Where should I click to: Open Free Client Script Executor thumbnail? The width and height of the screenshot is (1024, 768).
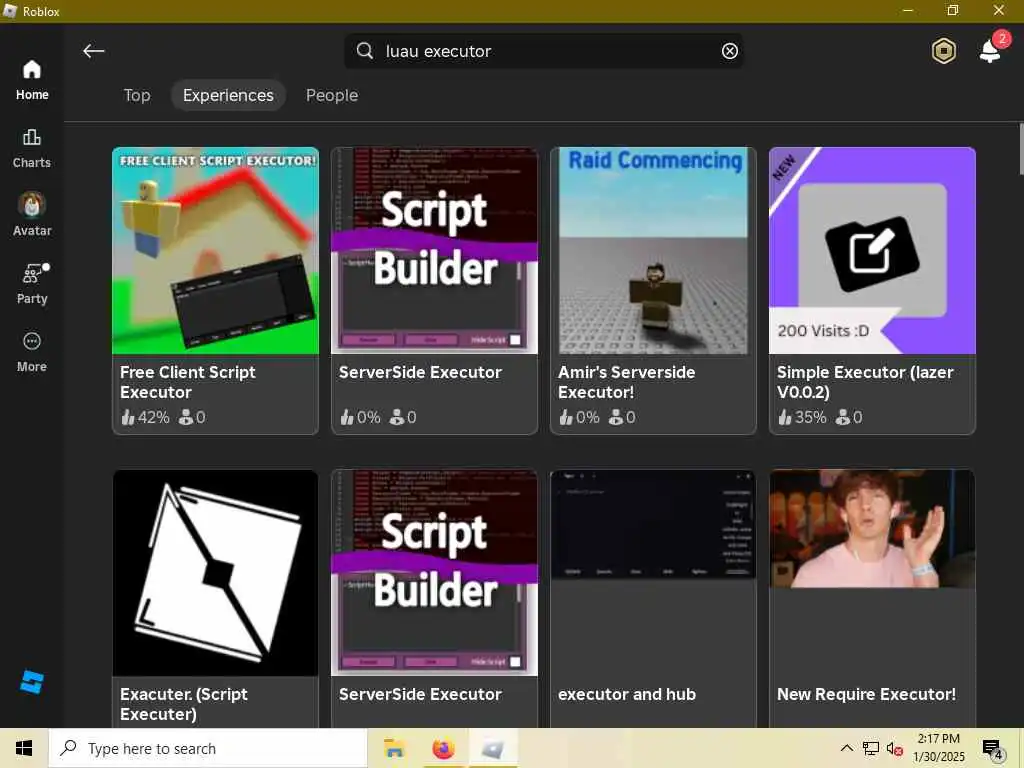[216, 251]
